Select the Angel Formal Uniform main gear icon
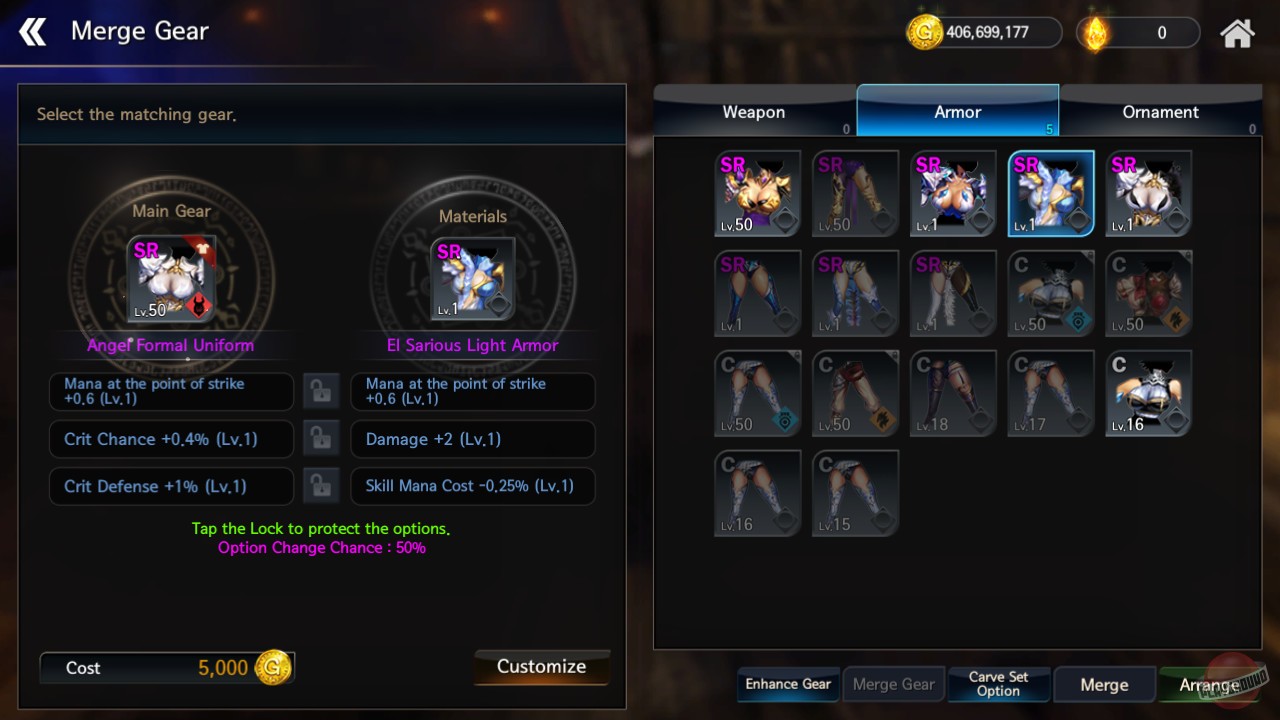This screenshot has height=720, width=1280. 172,279
